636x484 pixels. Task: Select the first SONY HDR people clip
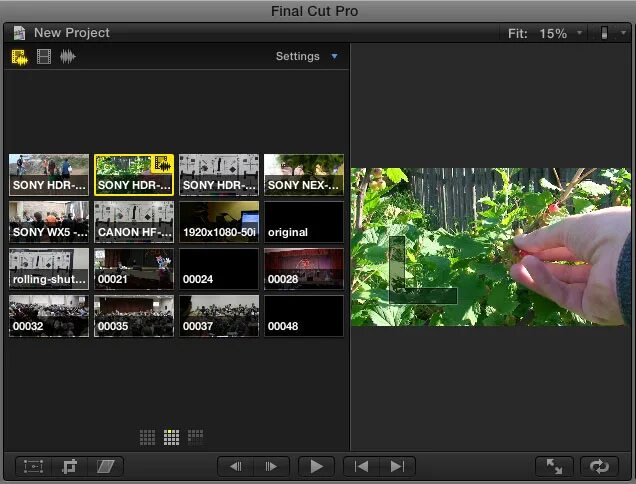(49, 174)
